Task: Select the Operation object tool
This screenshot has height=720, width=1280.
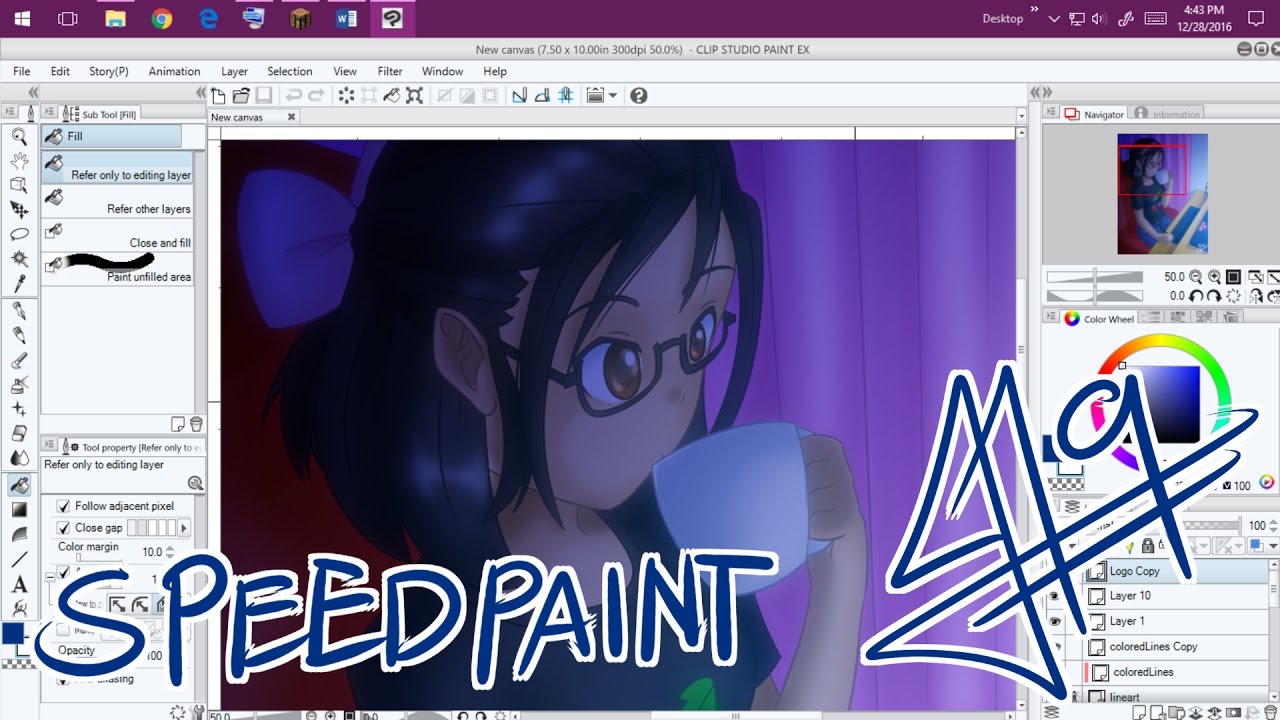Action: [19, 185]
